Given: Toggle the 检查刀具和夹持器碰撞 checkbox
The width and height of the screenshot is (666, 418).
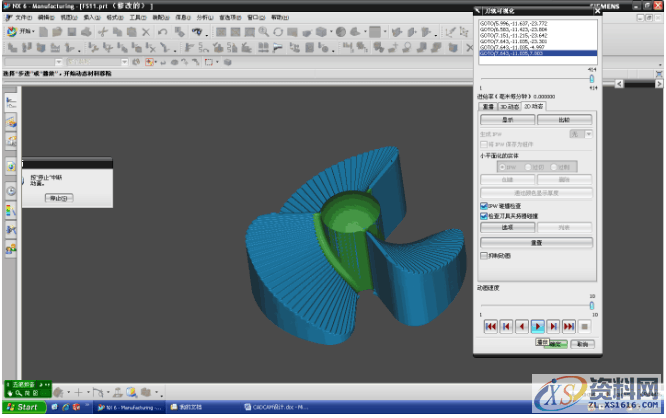Looking at the screenshot, I should coord(484,215).
